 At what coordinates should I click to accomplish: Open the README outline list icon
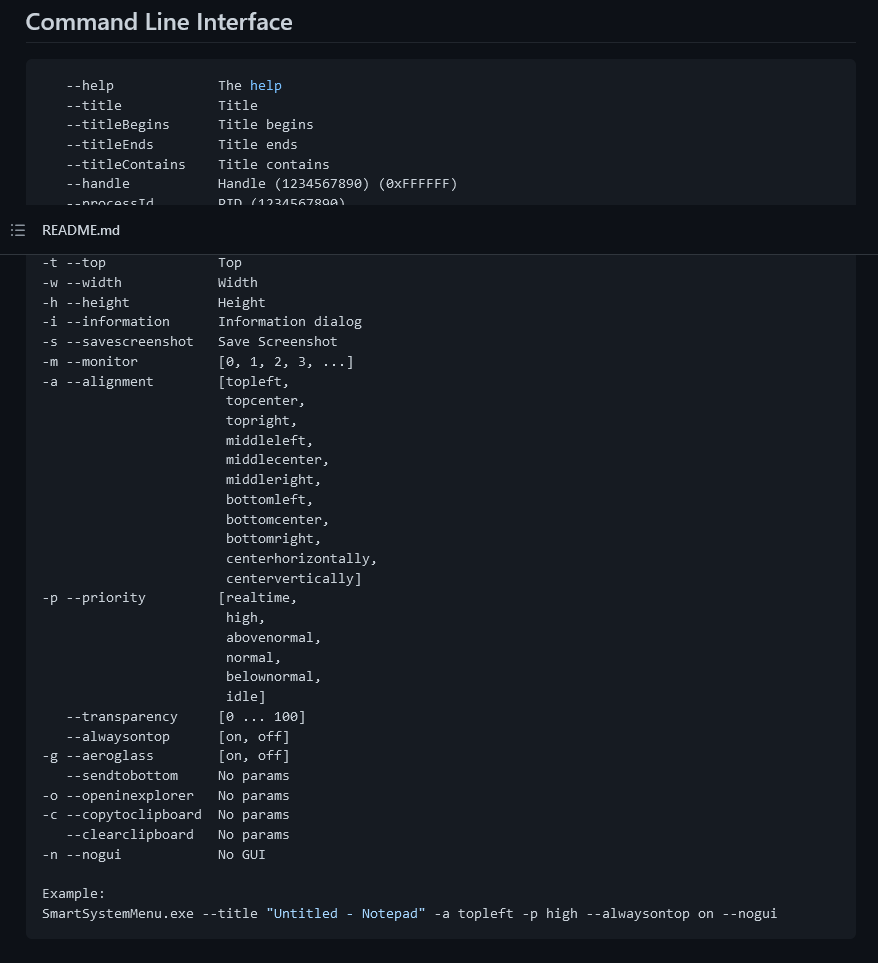coord(18,230)
